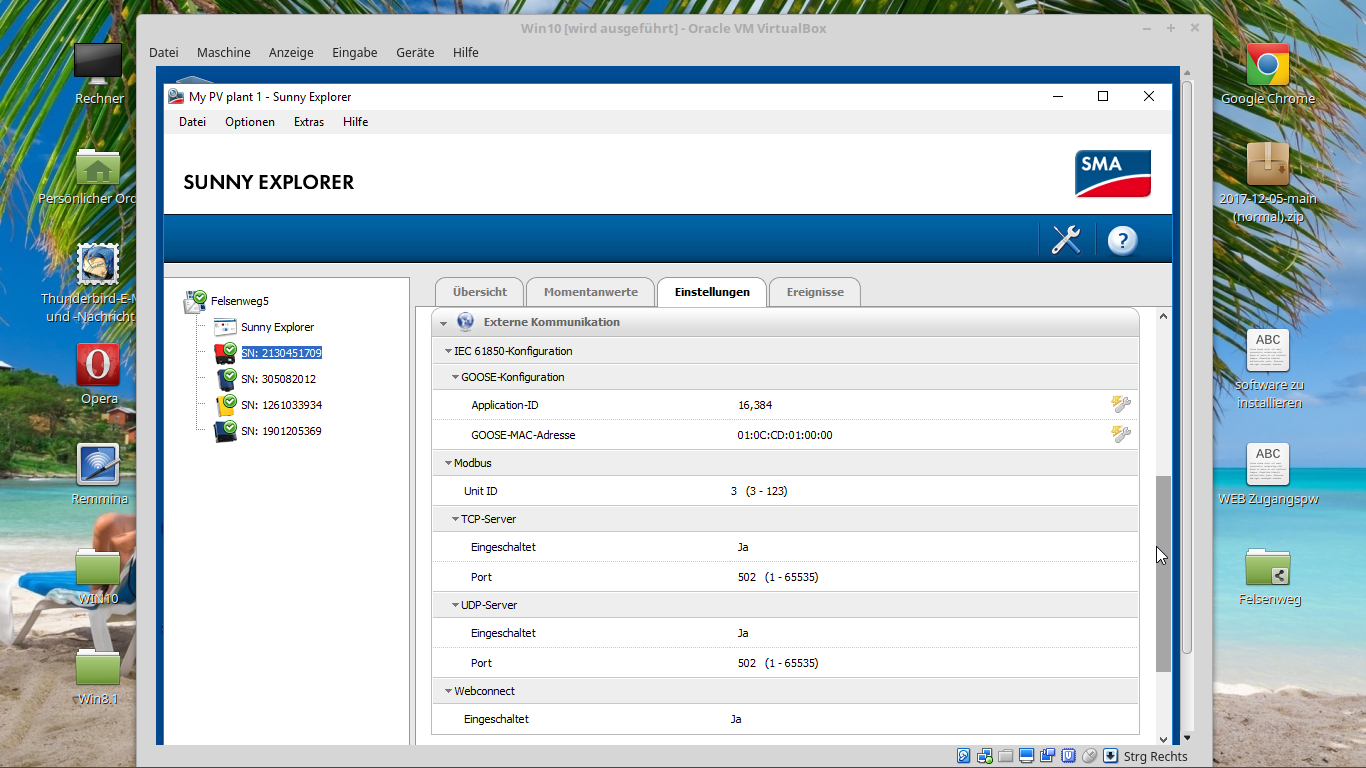1366x768 pixels.
Task: Select SN: 2130451709 in device tree
Action: click(x=281, y=353)
